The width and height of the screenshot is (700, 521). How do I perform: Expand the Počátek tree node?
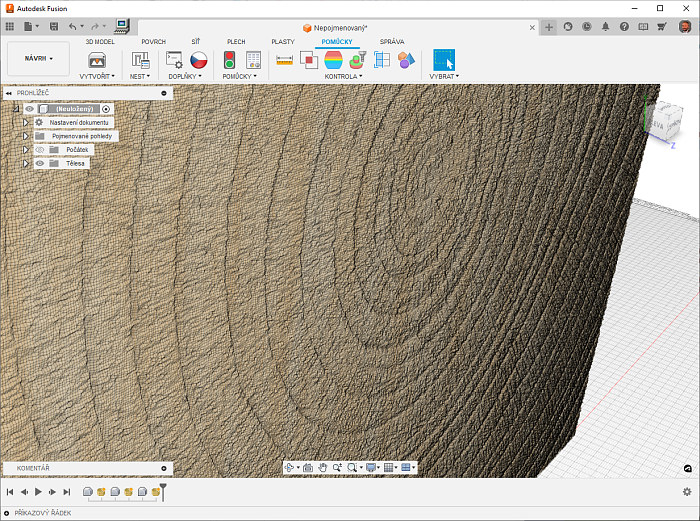coord(25,150)
